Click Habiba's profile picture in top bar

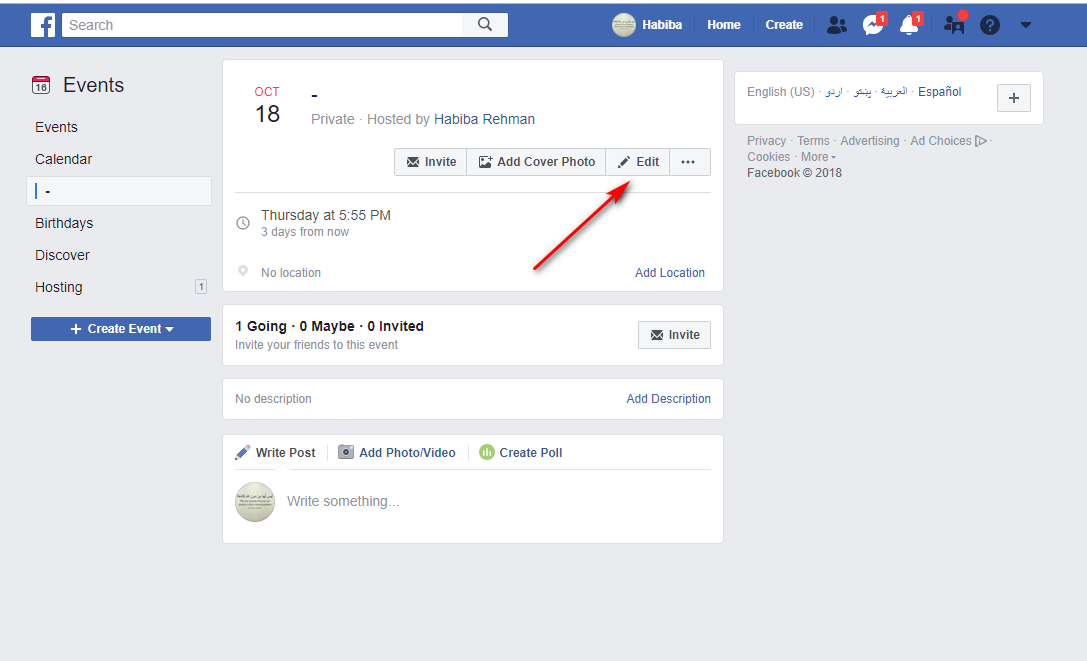(623, 25)
